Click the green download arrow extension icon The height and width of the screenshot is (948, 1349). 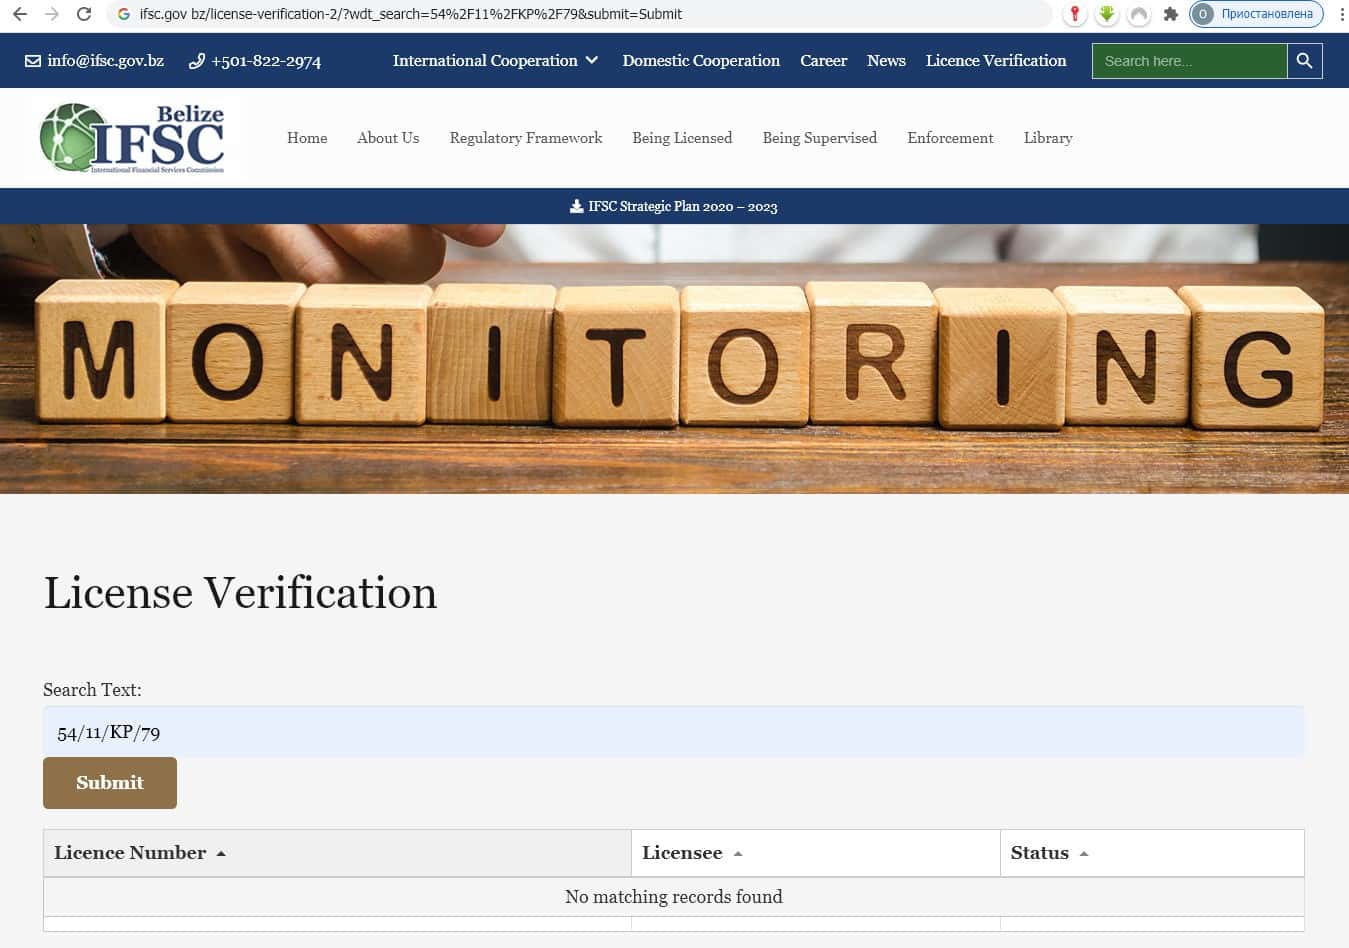[1106, 14]
